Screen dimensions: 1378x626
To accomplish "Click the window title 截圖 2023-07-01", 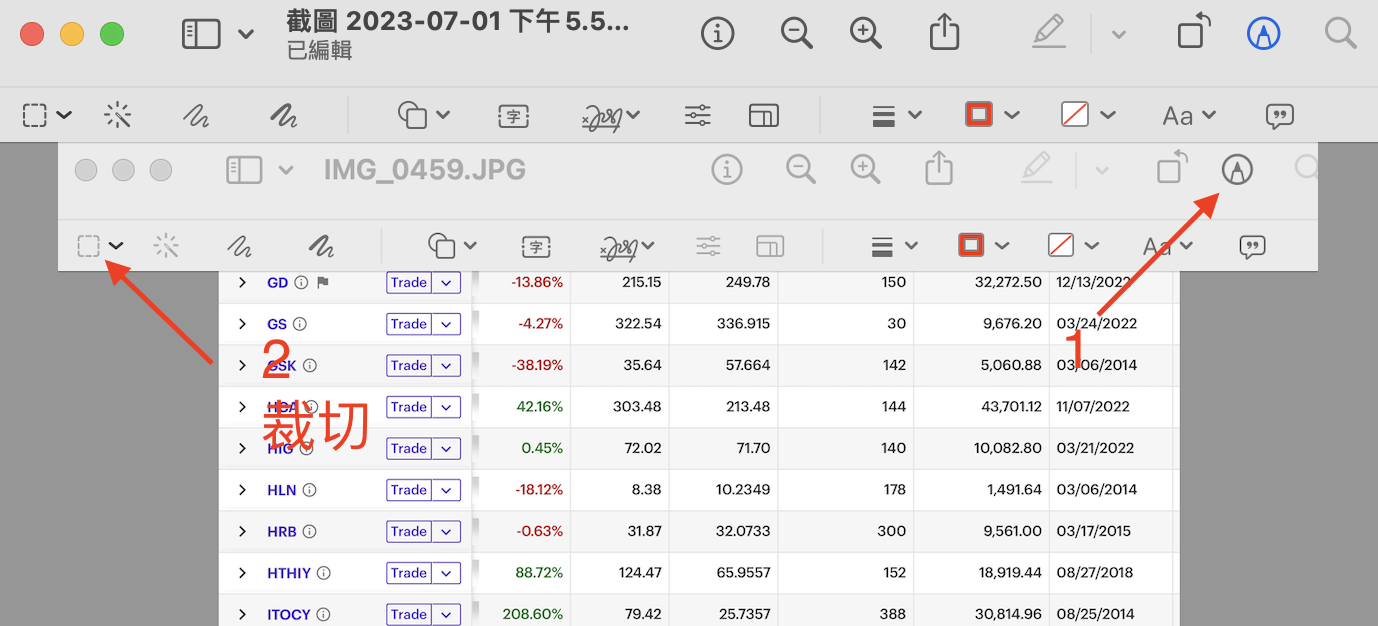I will [x=458, y=22].
